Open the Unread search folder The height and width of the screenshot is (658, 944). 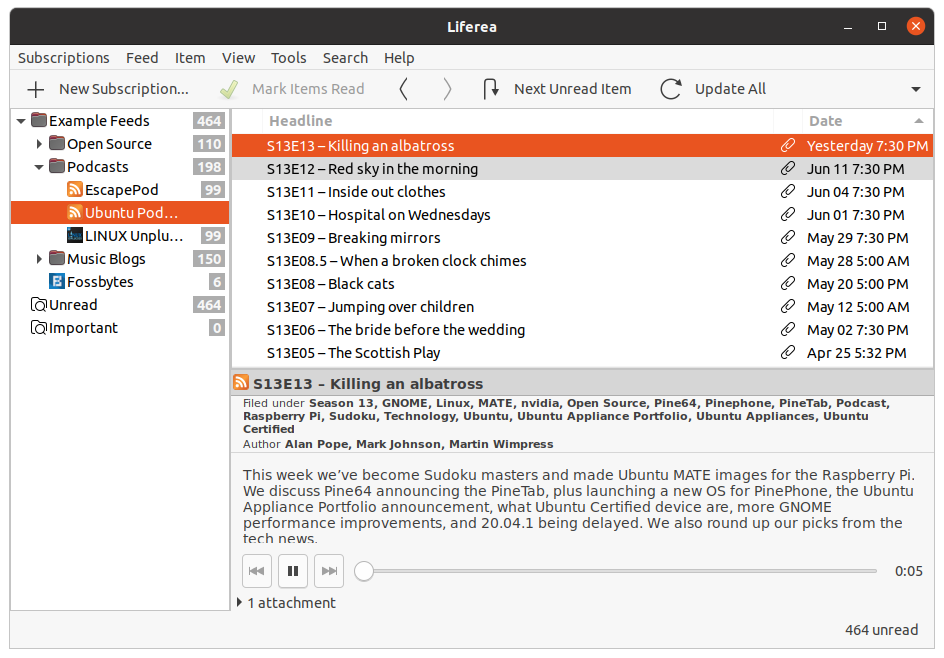point(120,305)
